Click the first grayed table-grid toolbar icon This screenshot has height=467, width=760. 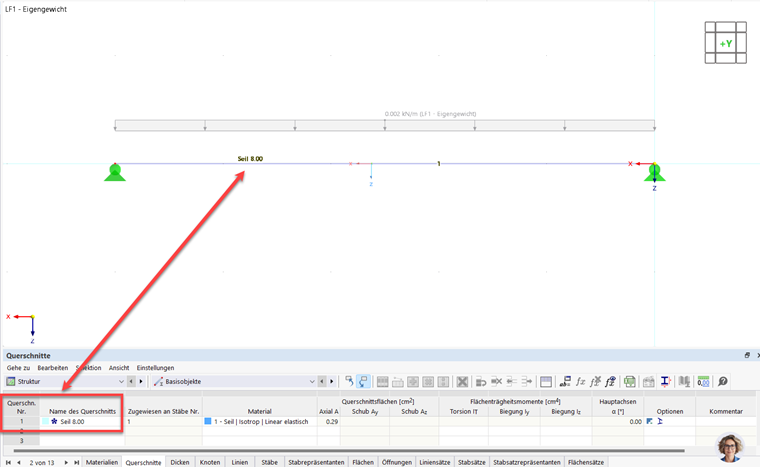click(x=382, y=382)
